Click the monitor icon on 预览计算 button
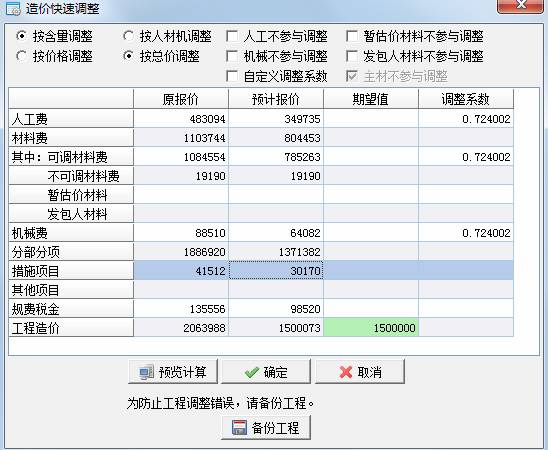The image size is (548, 450). [x=146, y=372]
